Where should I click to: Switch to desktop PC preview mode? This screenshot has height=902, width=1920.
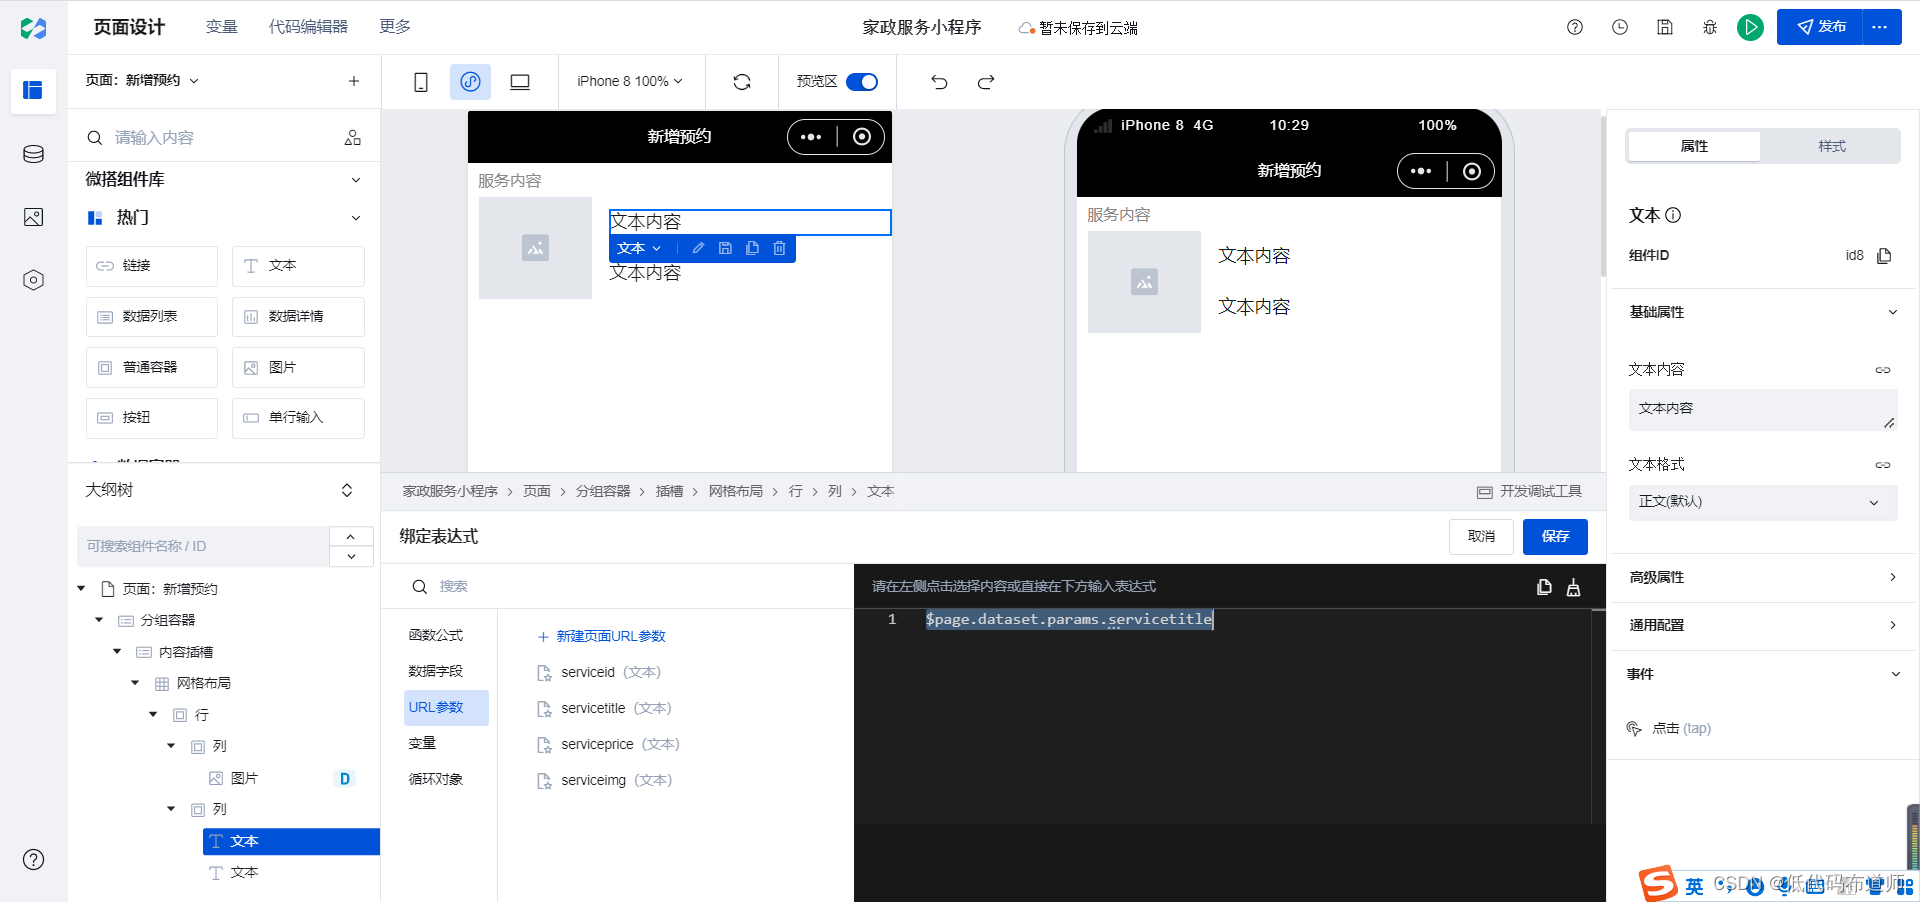(520, 82)
